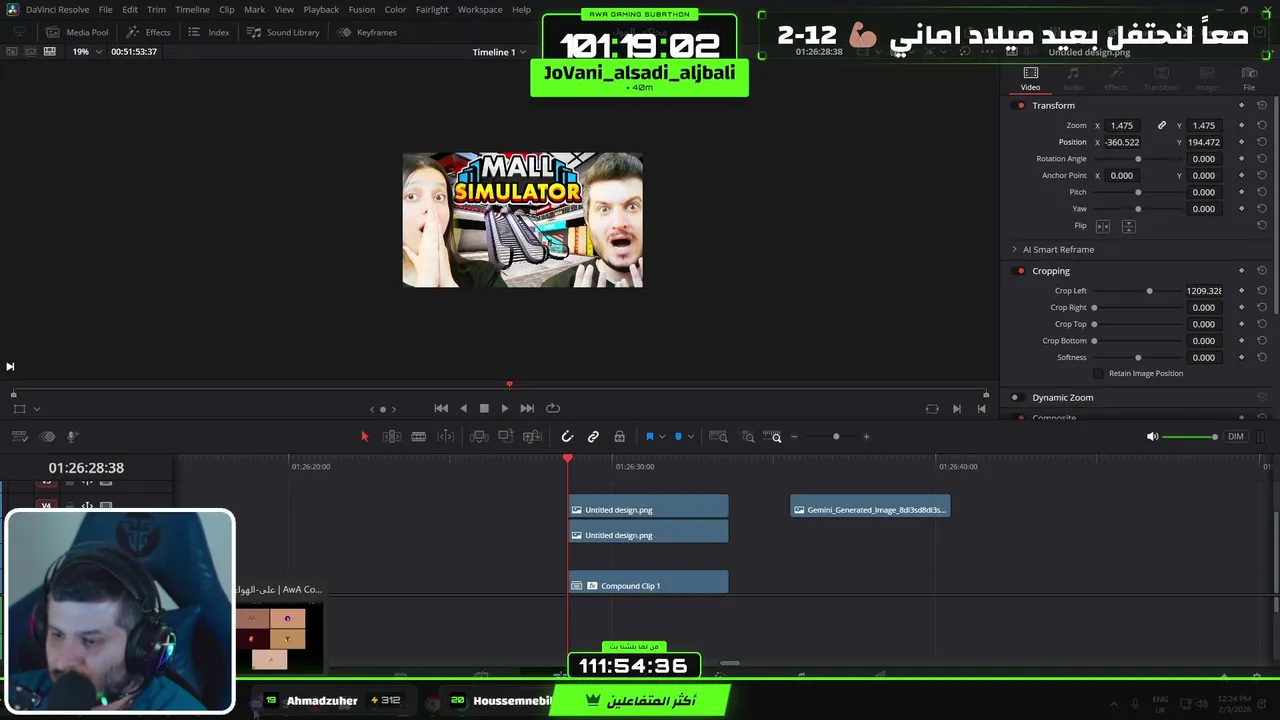1280x720 pixels.
Task: Open the Sound Library panel
Action: 283,32
